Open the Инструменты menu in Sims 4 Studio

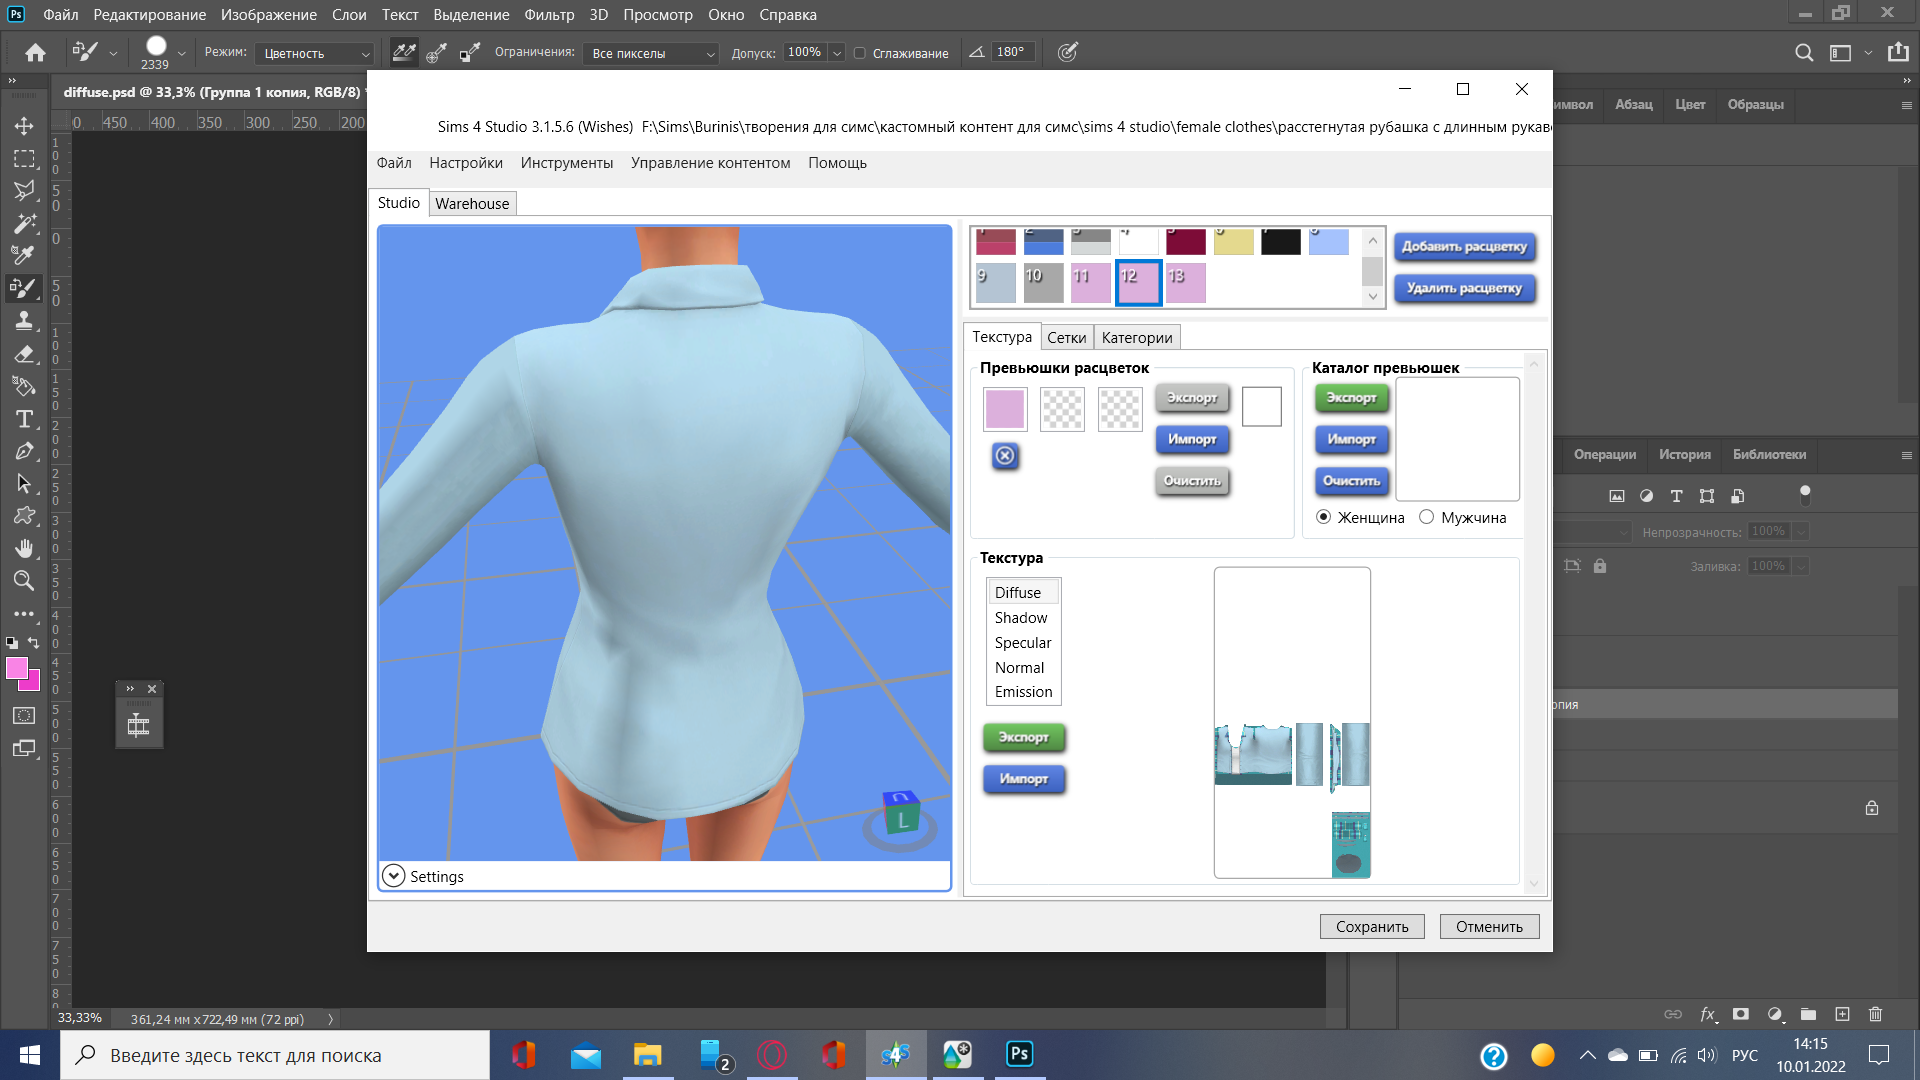pyautogui.click(x=566, y=163)
